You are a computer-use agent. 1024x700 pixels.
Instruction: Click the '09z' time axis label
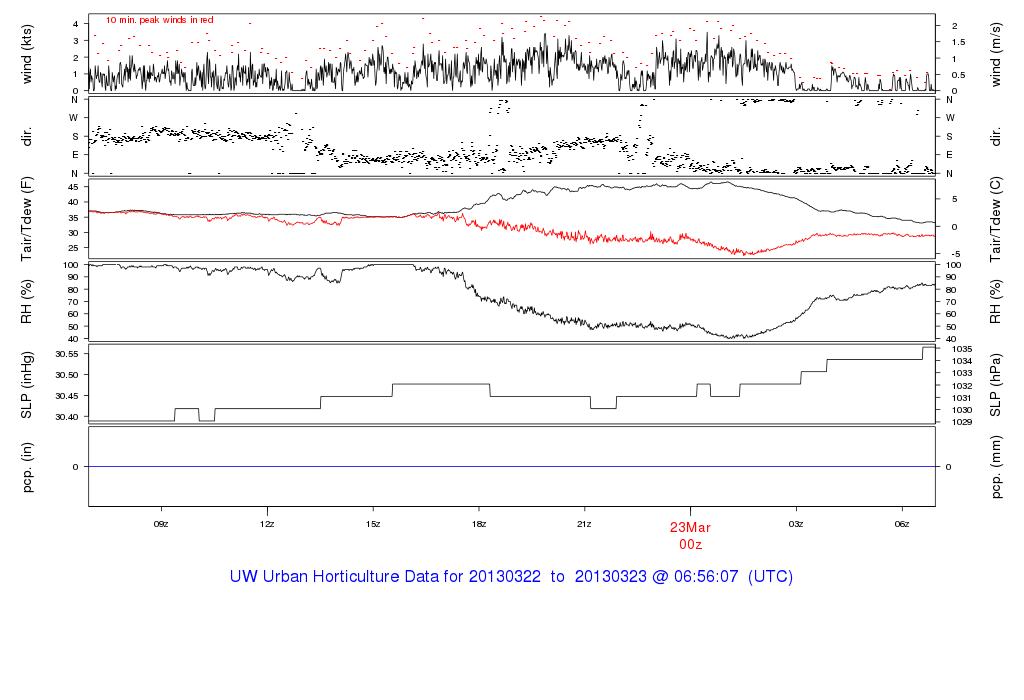(x=161, y=524)
